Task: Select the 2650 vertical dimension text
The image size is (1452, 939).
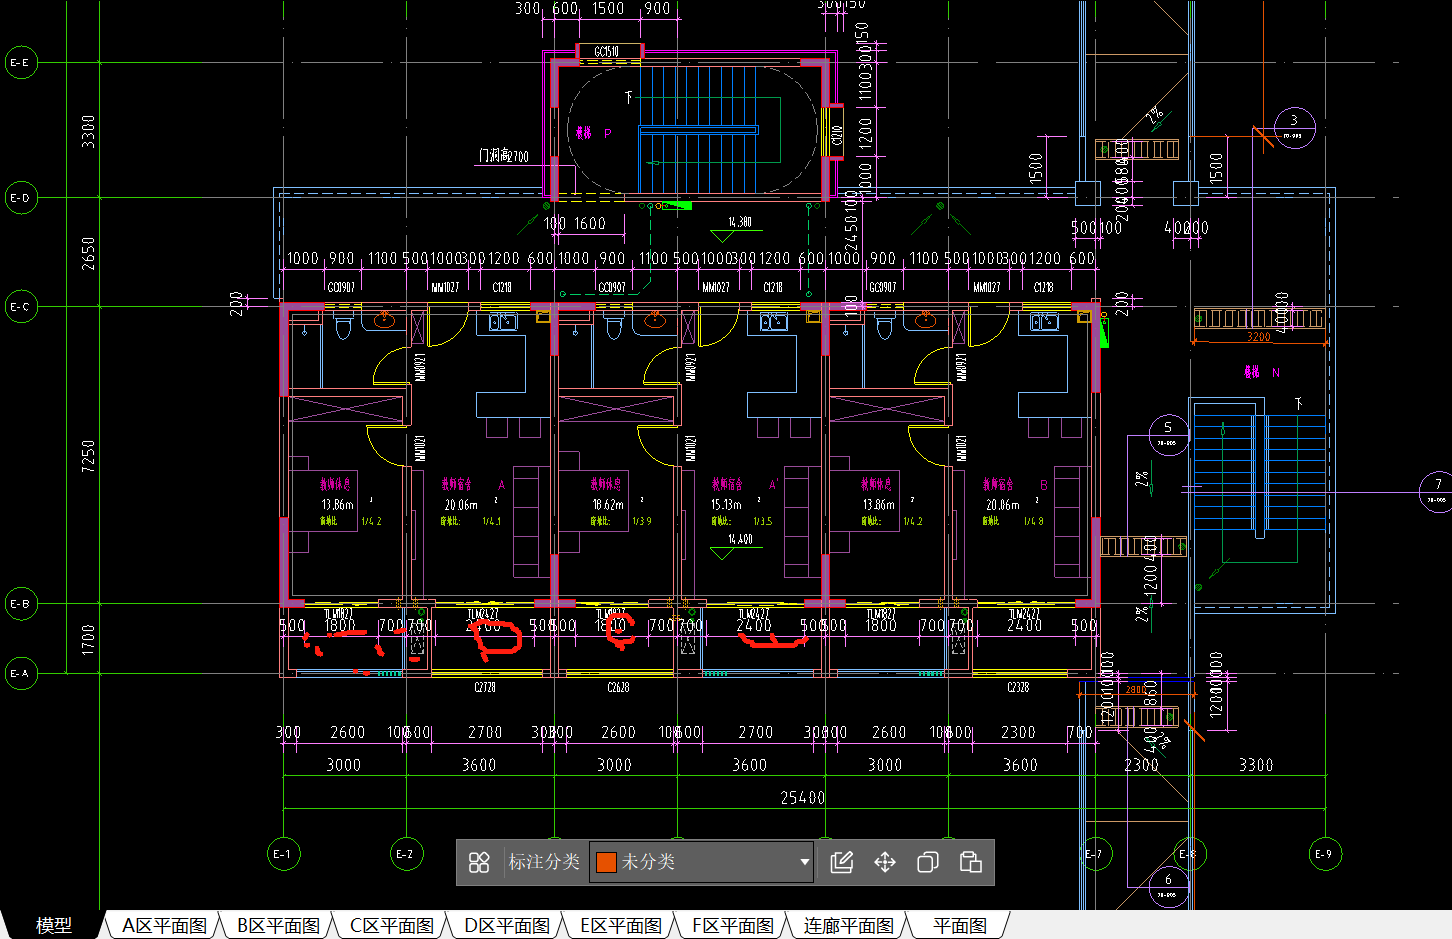Action: (88, 253)
